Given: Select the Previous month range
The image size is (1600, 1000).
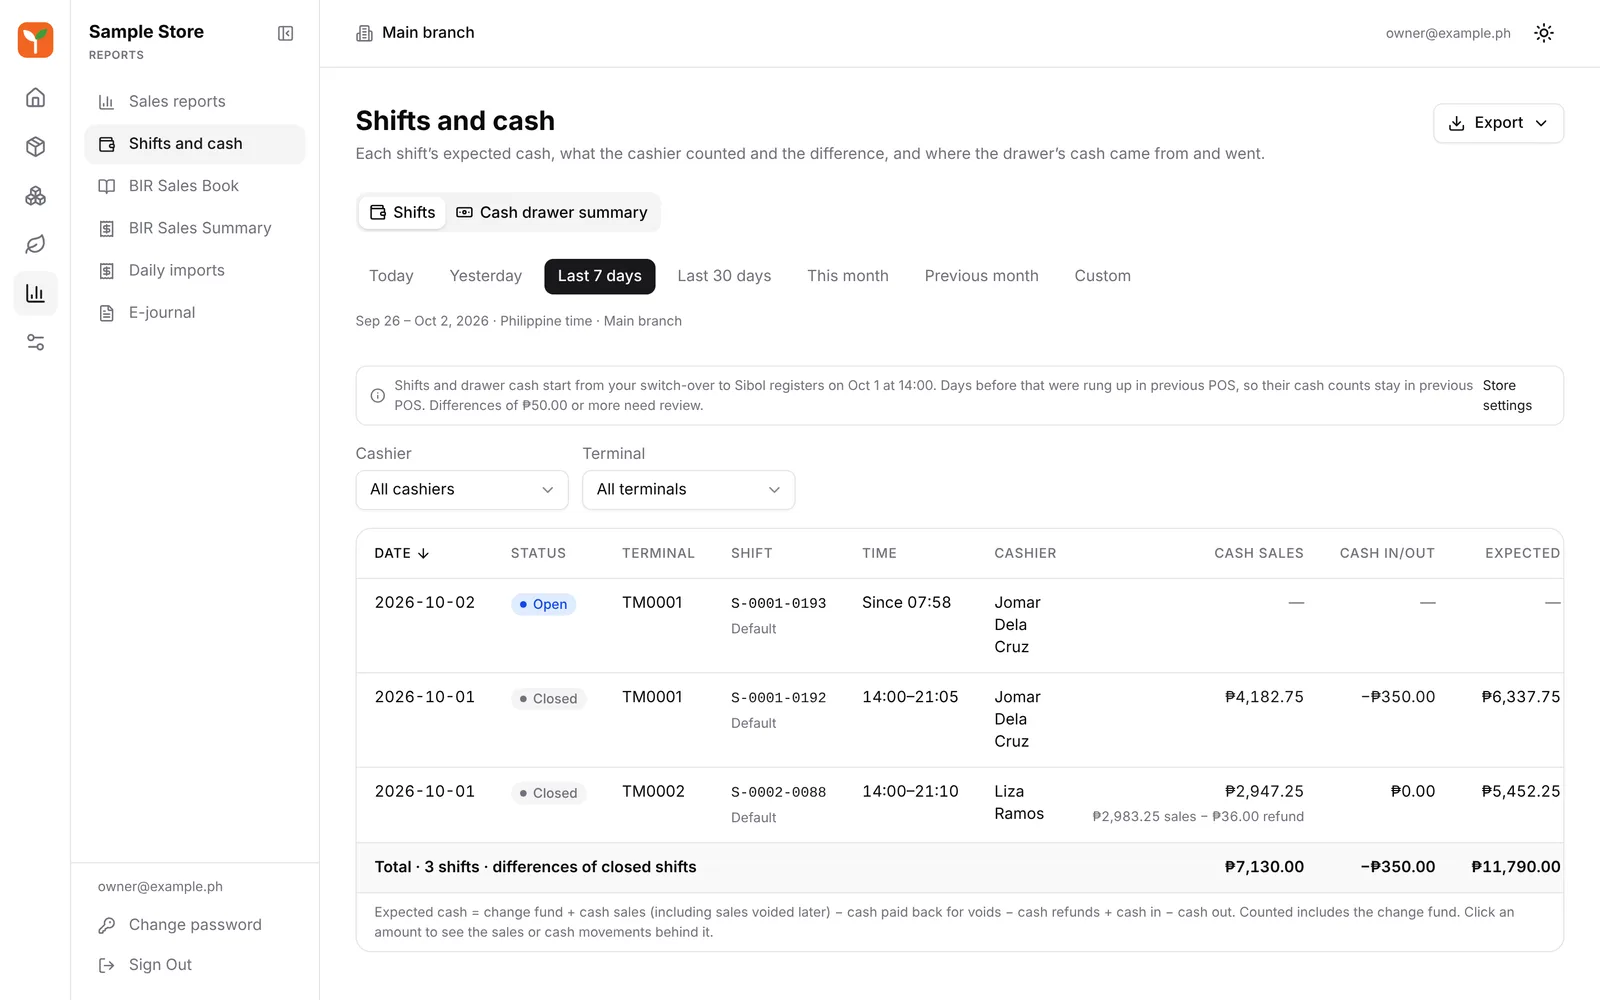Looking at the screenshot, I should pos(982,276).
